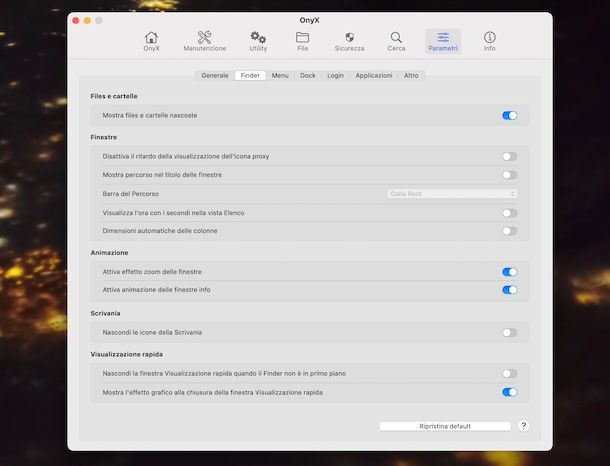Enable Mostra percorso nel titolo delle finestre
610x466 pixels.
(510, 175)
